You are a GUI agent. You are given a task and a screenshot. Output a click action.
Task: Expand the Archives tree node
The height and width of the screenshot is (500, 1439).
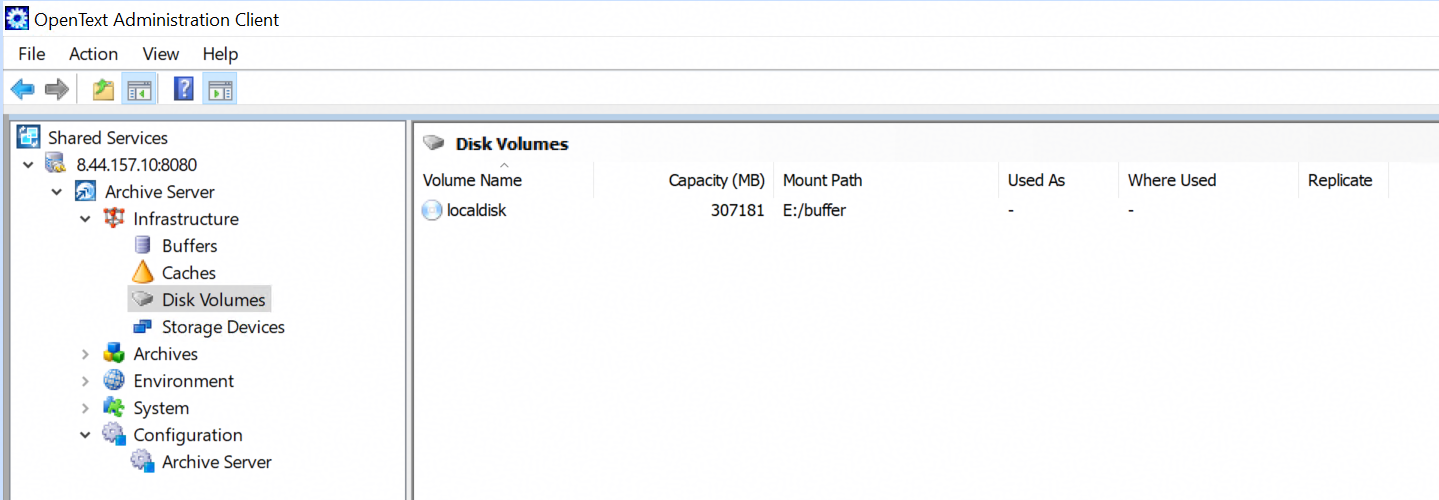coord(86,354)
